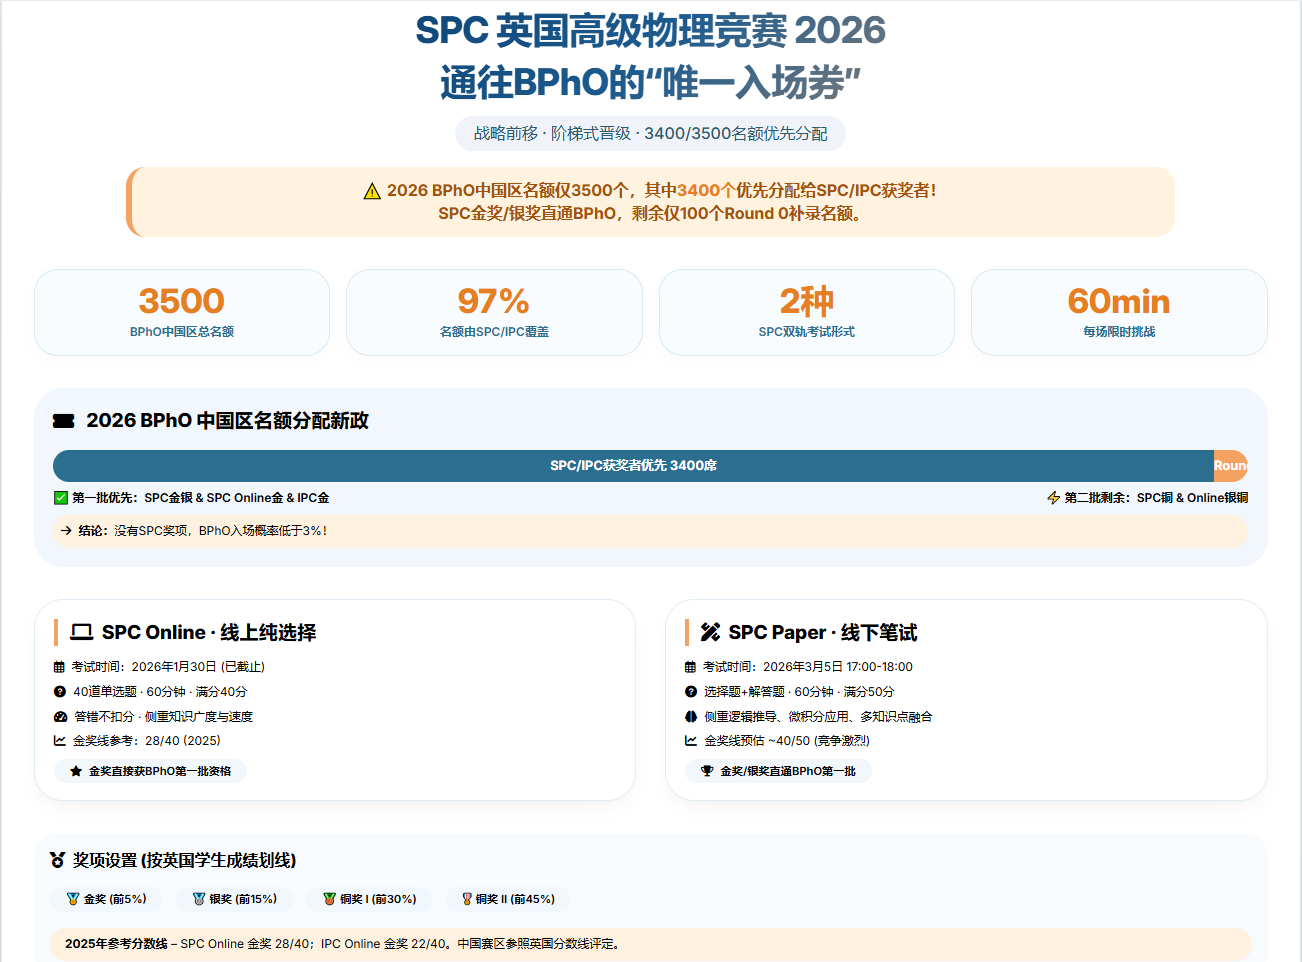
Task: Click the calendar icon beside 2026年1月30日
Action: coord(59,667)
